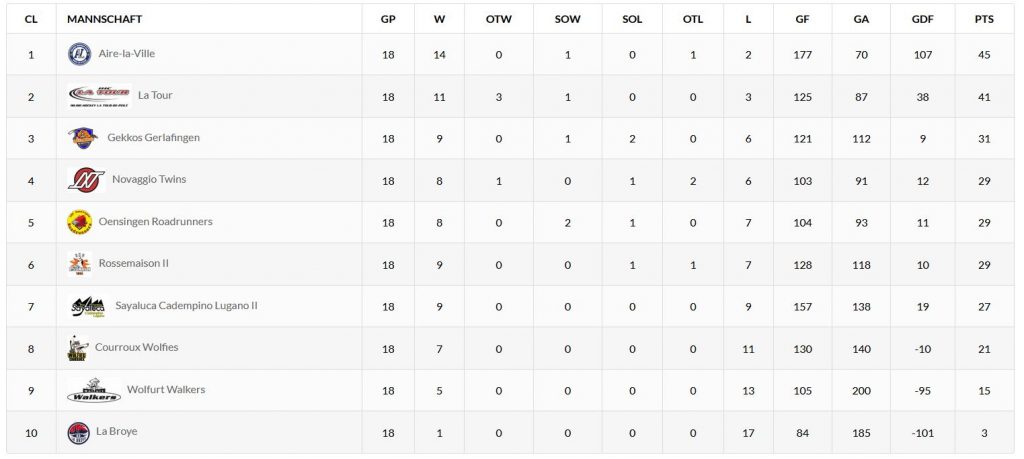Select the Novaggio Twins logo
The width and height of the screenshot is (1024, 459).
click(86, 180)
